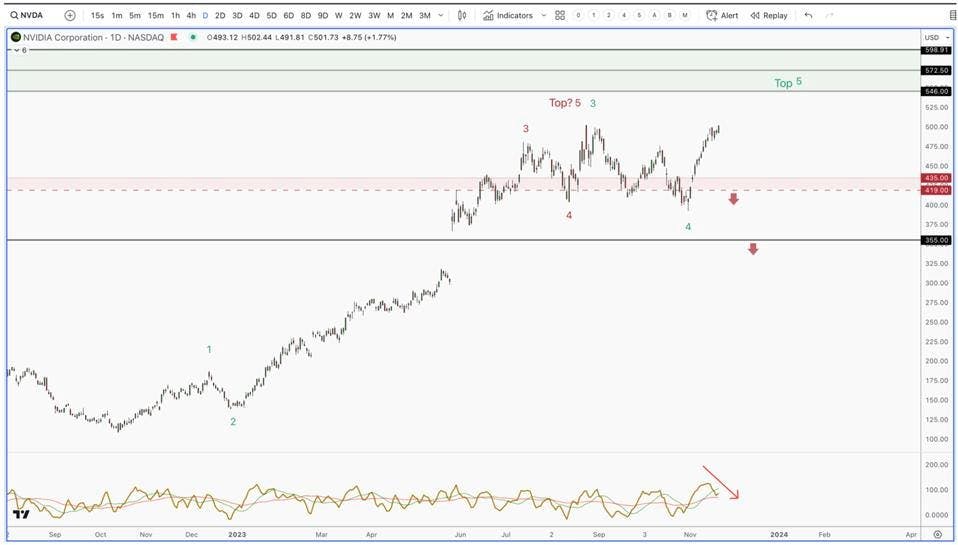Viewport: 958px width, 545px height.
Task: Click the circled 0 toolbar button
Action: click(x=578, y=15)
